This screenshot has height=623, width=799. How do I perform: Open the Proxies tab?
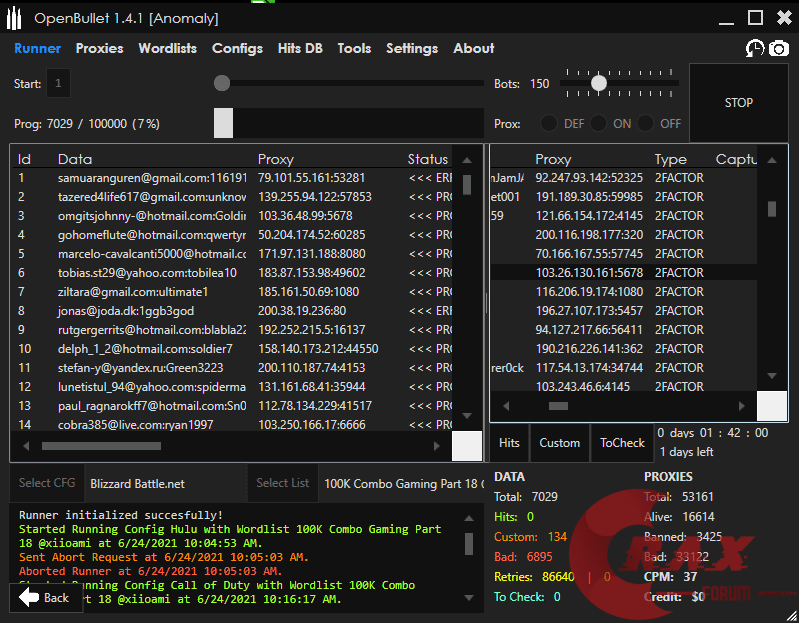99,48
